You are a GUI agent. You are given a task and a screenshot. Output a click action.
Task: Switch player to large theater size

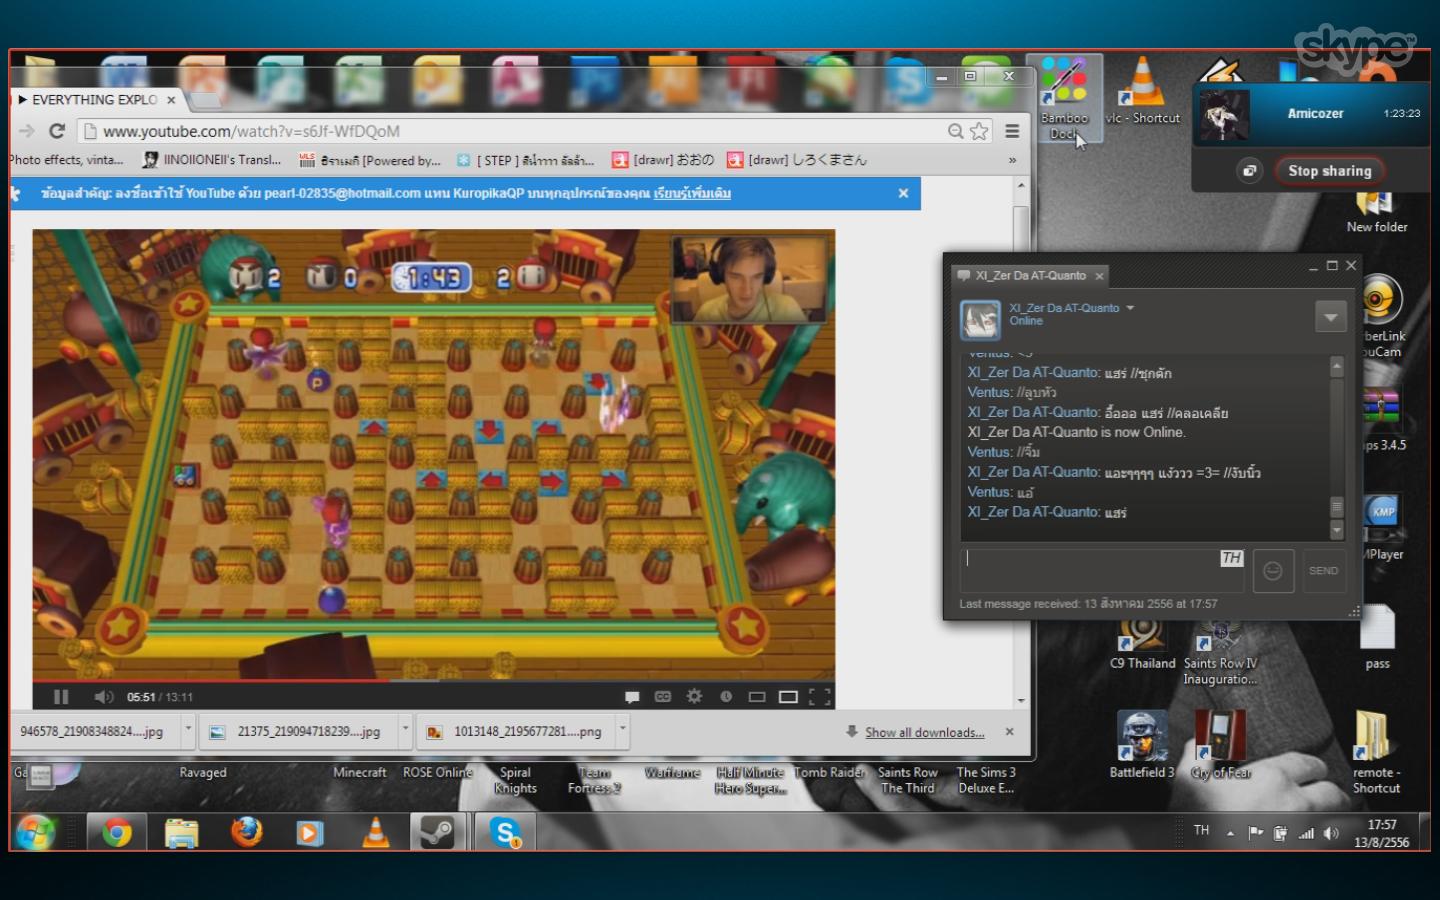(x=788, y=697)
